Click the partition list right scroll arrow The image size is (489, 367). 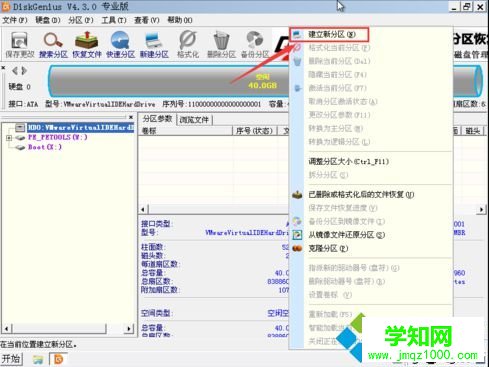(481, 209)
